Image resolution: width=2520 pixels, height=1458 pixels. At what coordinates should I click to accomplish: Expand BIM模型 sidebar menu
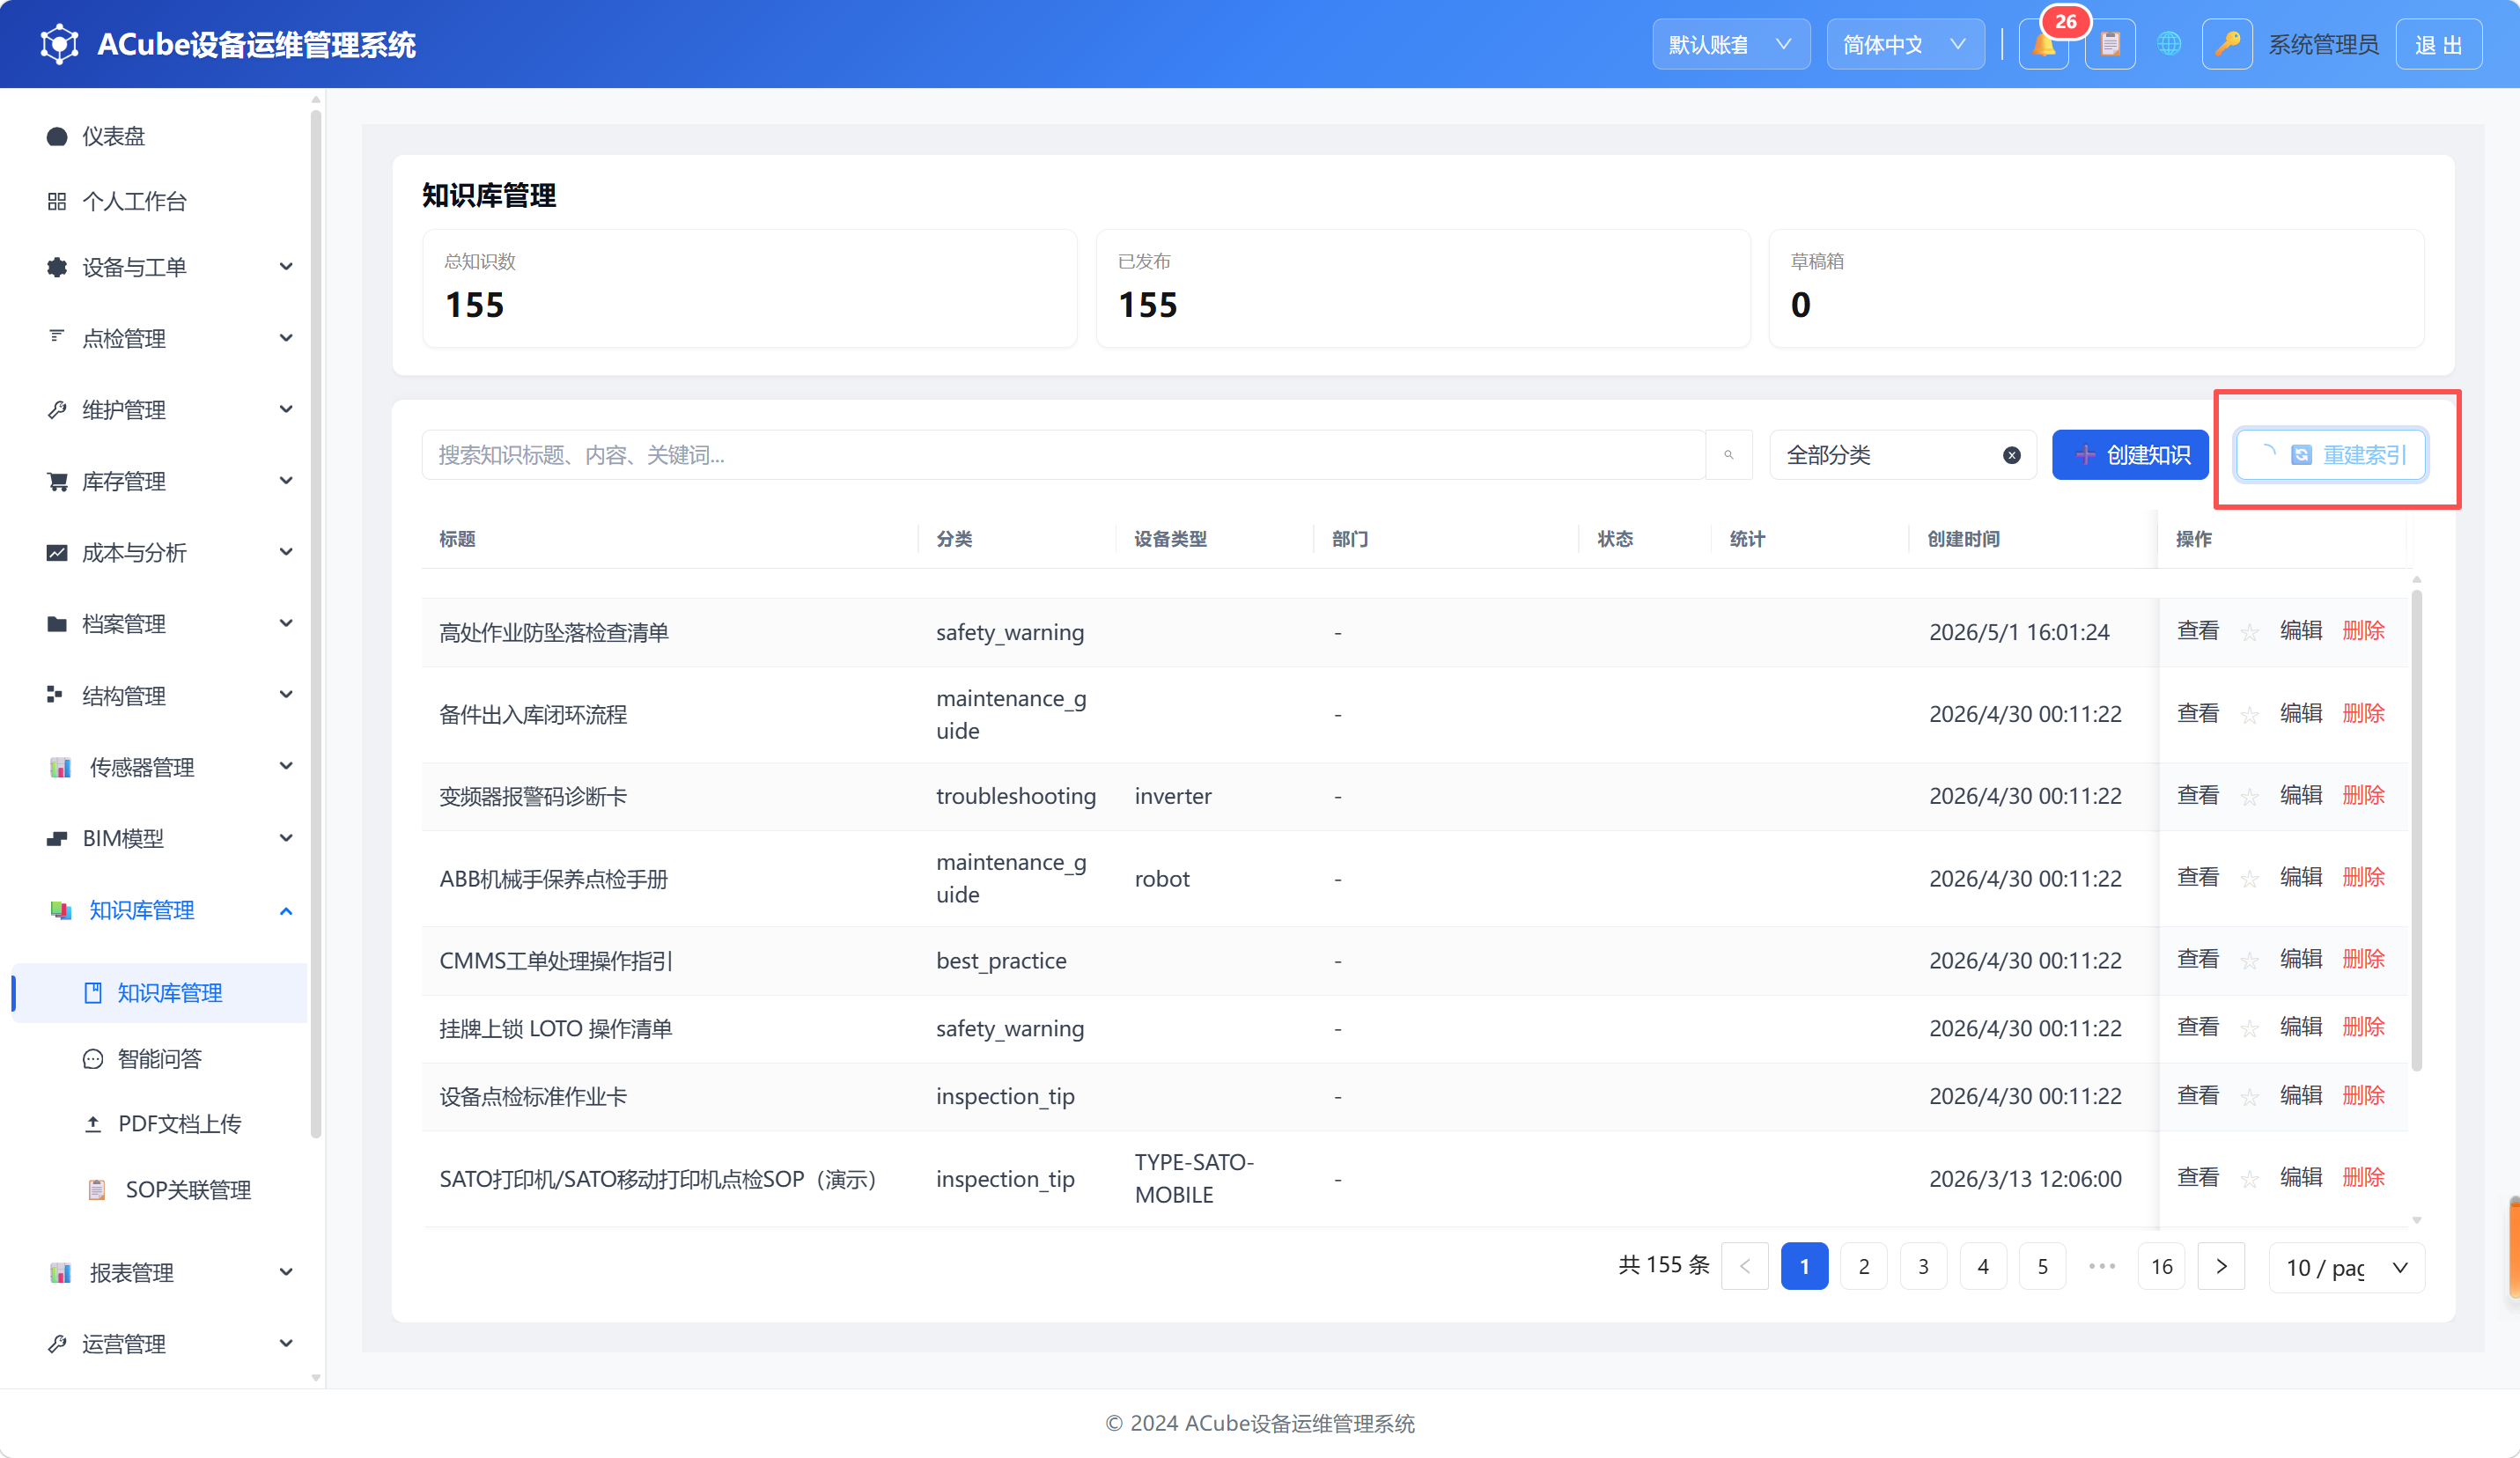pyautogui.click(x=160, y=838)
